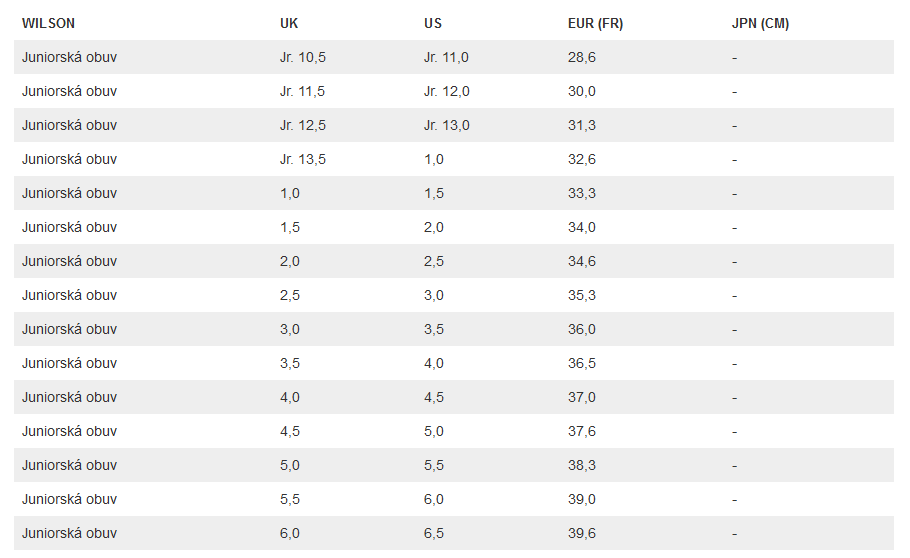Select the EUR size 38,3 cell

click(x=582, y=466)
